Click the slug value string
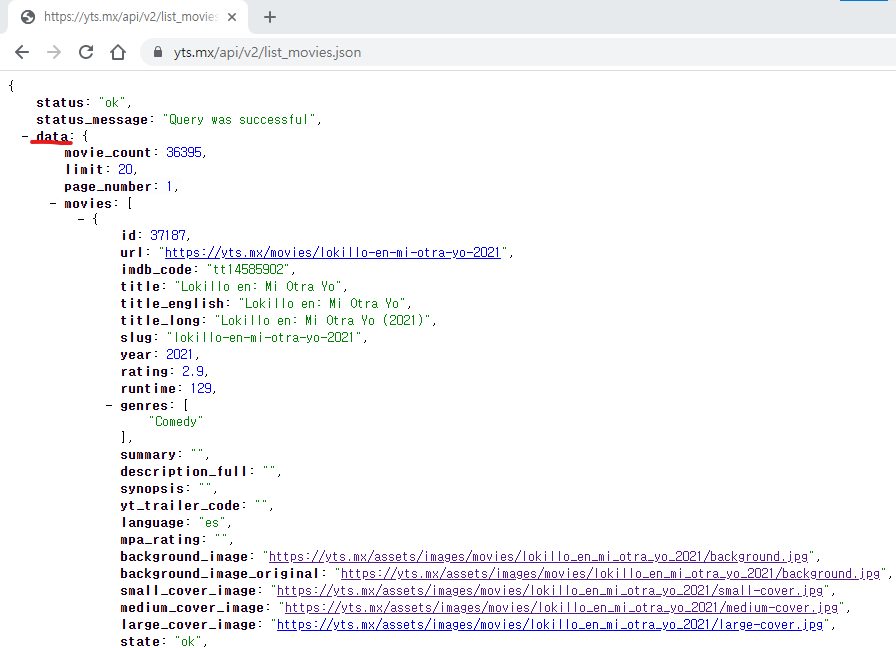Image resolution: width=896 pixels, height=648 pixels. [x=264, y=338]
